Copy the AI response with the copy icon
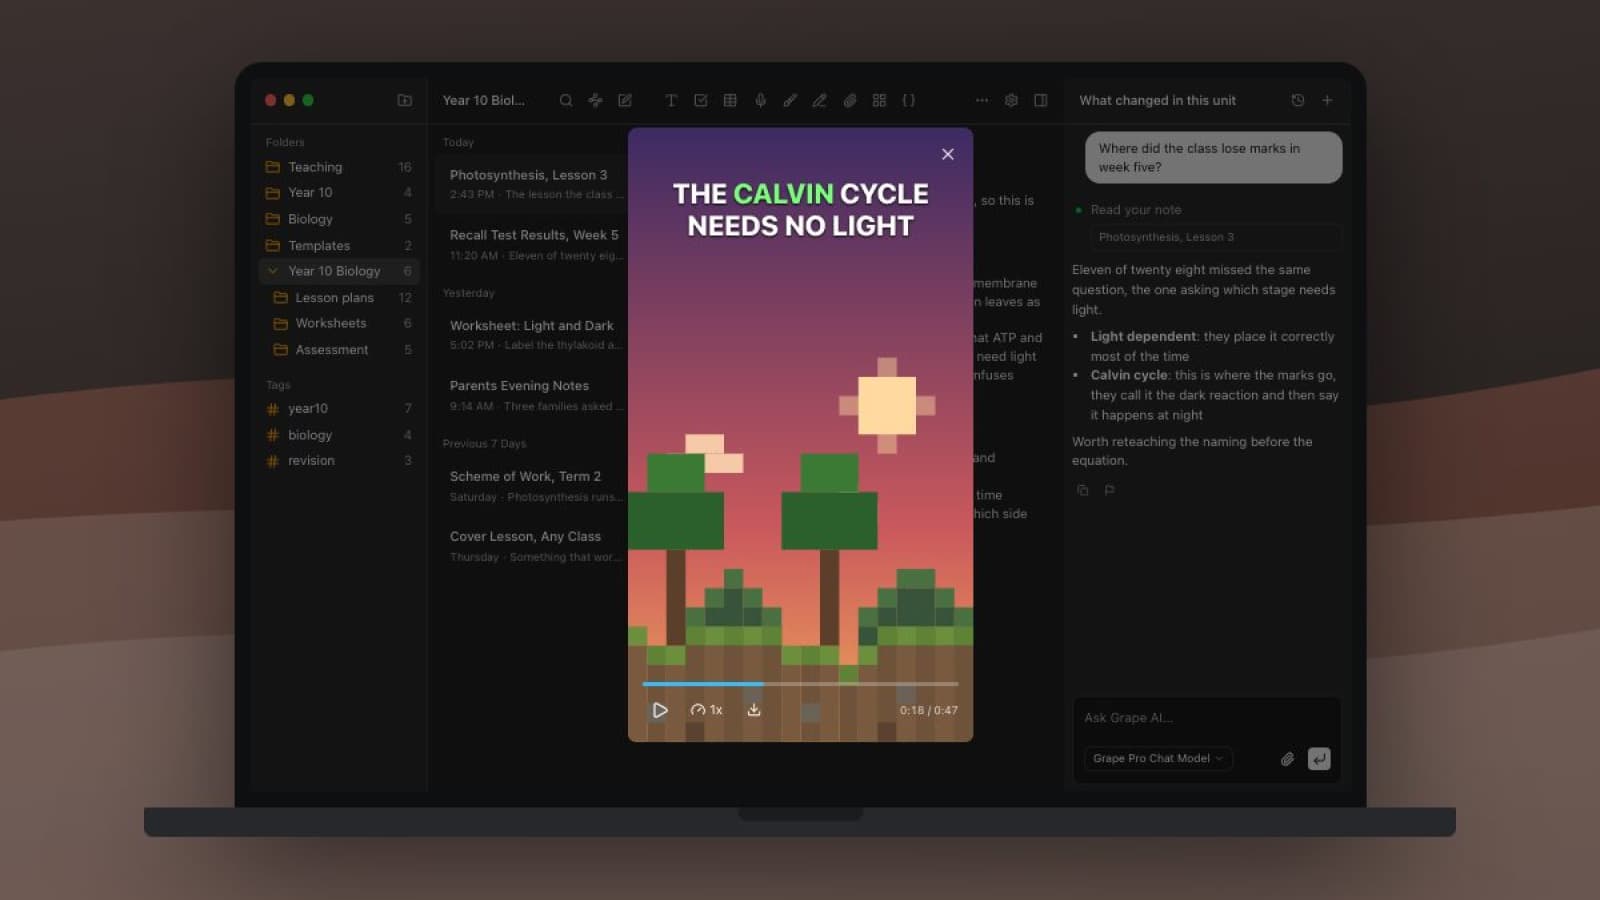Viewport: 1600px width, 900px height. pos(1082,490)
